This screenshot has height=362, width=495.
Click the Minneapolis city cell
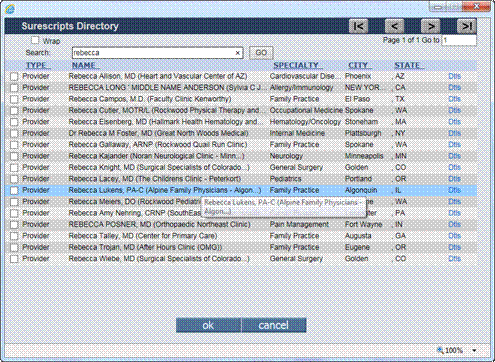point(364,156)
